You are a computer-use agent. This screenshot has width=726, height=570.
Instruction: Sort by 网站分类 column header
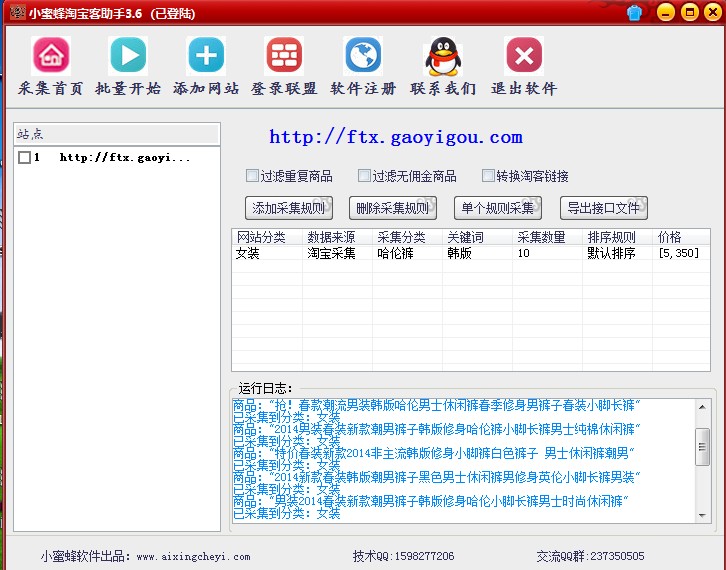[x=267, y=237]
